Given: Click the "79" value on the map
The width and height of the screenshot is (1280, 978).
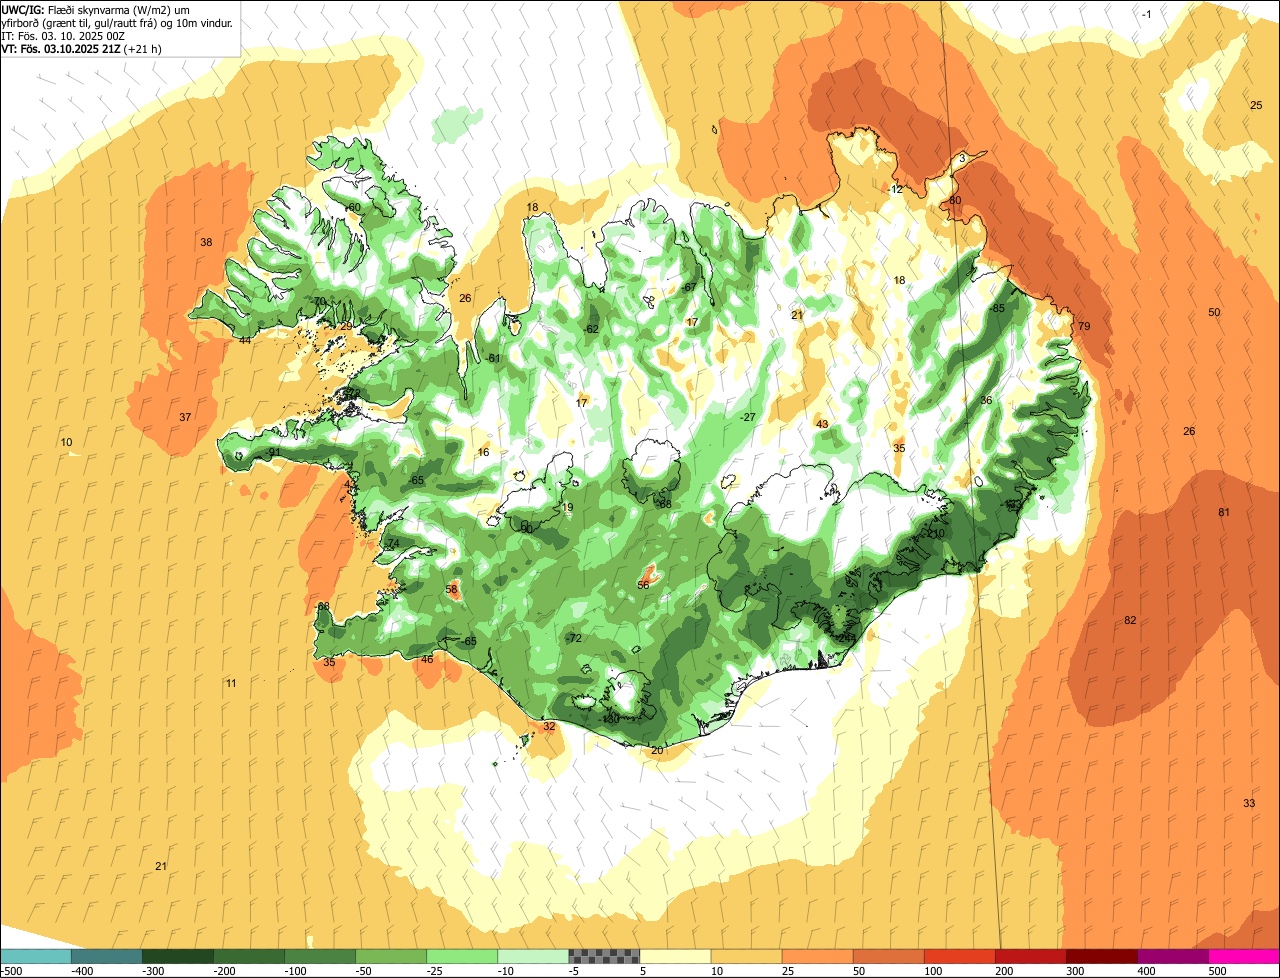Looking at the screenshot, I should (x=1084, y=327).
